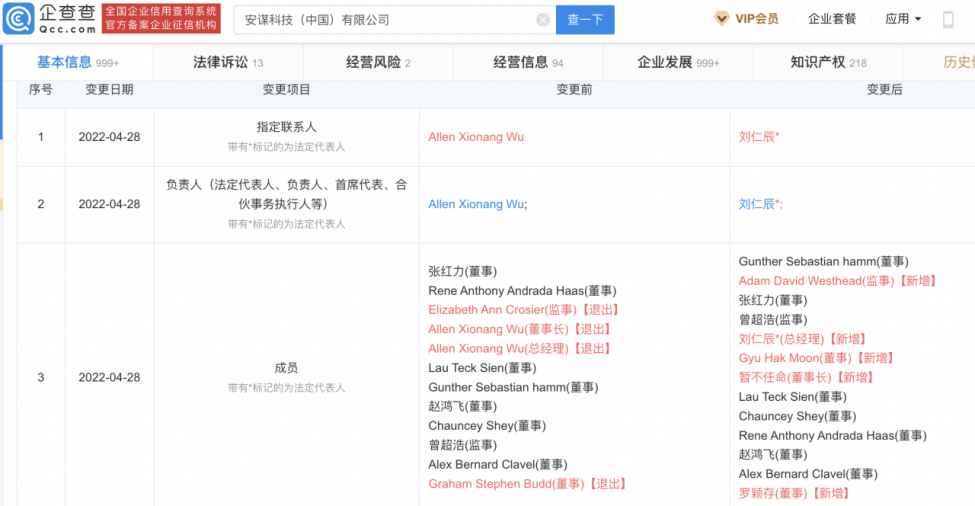
Task: Click Gyu Hak Moon(董事) 新增 entry
Action: [x=816, y=358]
